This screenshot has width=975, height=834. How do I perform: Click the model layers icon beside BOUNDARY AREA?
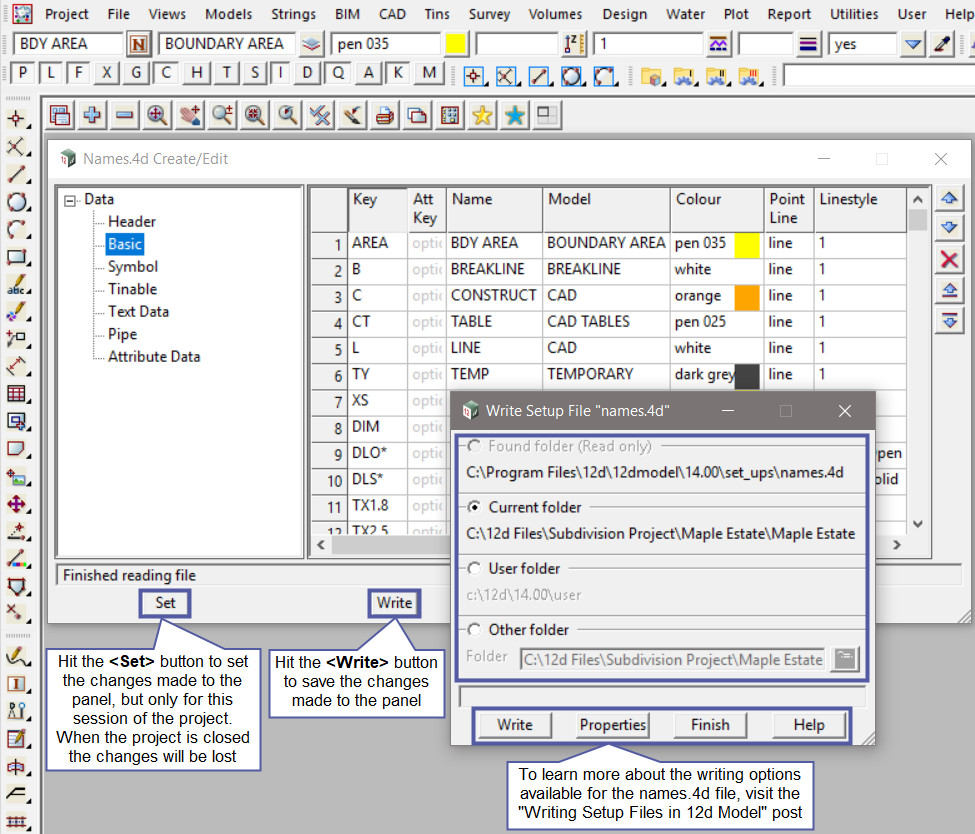point(312,45)
